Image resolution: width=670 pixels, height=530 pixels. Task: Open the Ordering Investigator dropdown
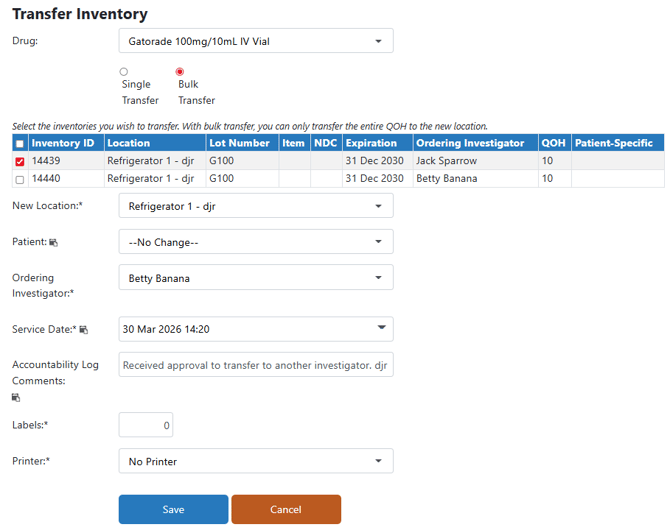point(256,278)
